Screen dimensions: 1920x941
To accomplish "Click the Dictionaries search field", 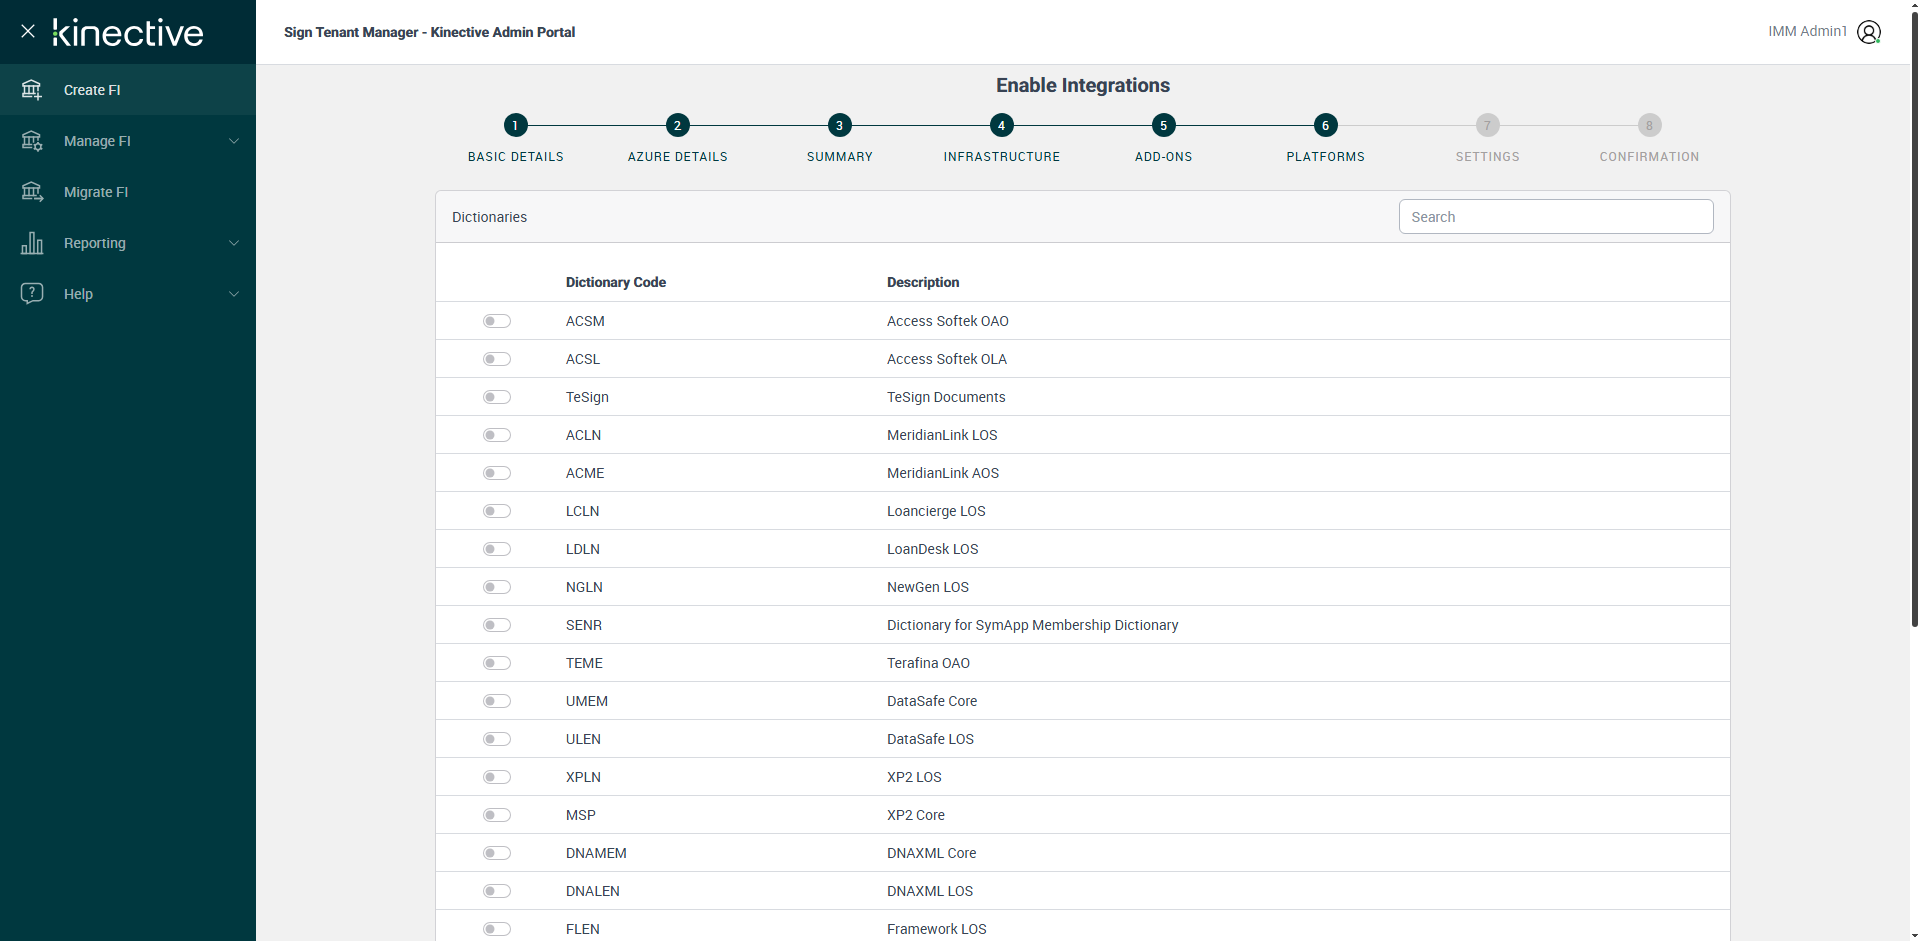I will click(1556, 217).
